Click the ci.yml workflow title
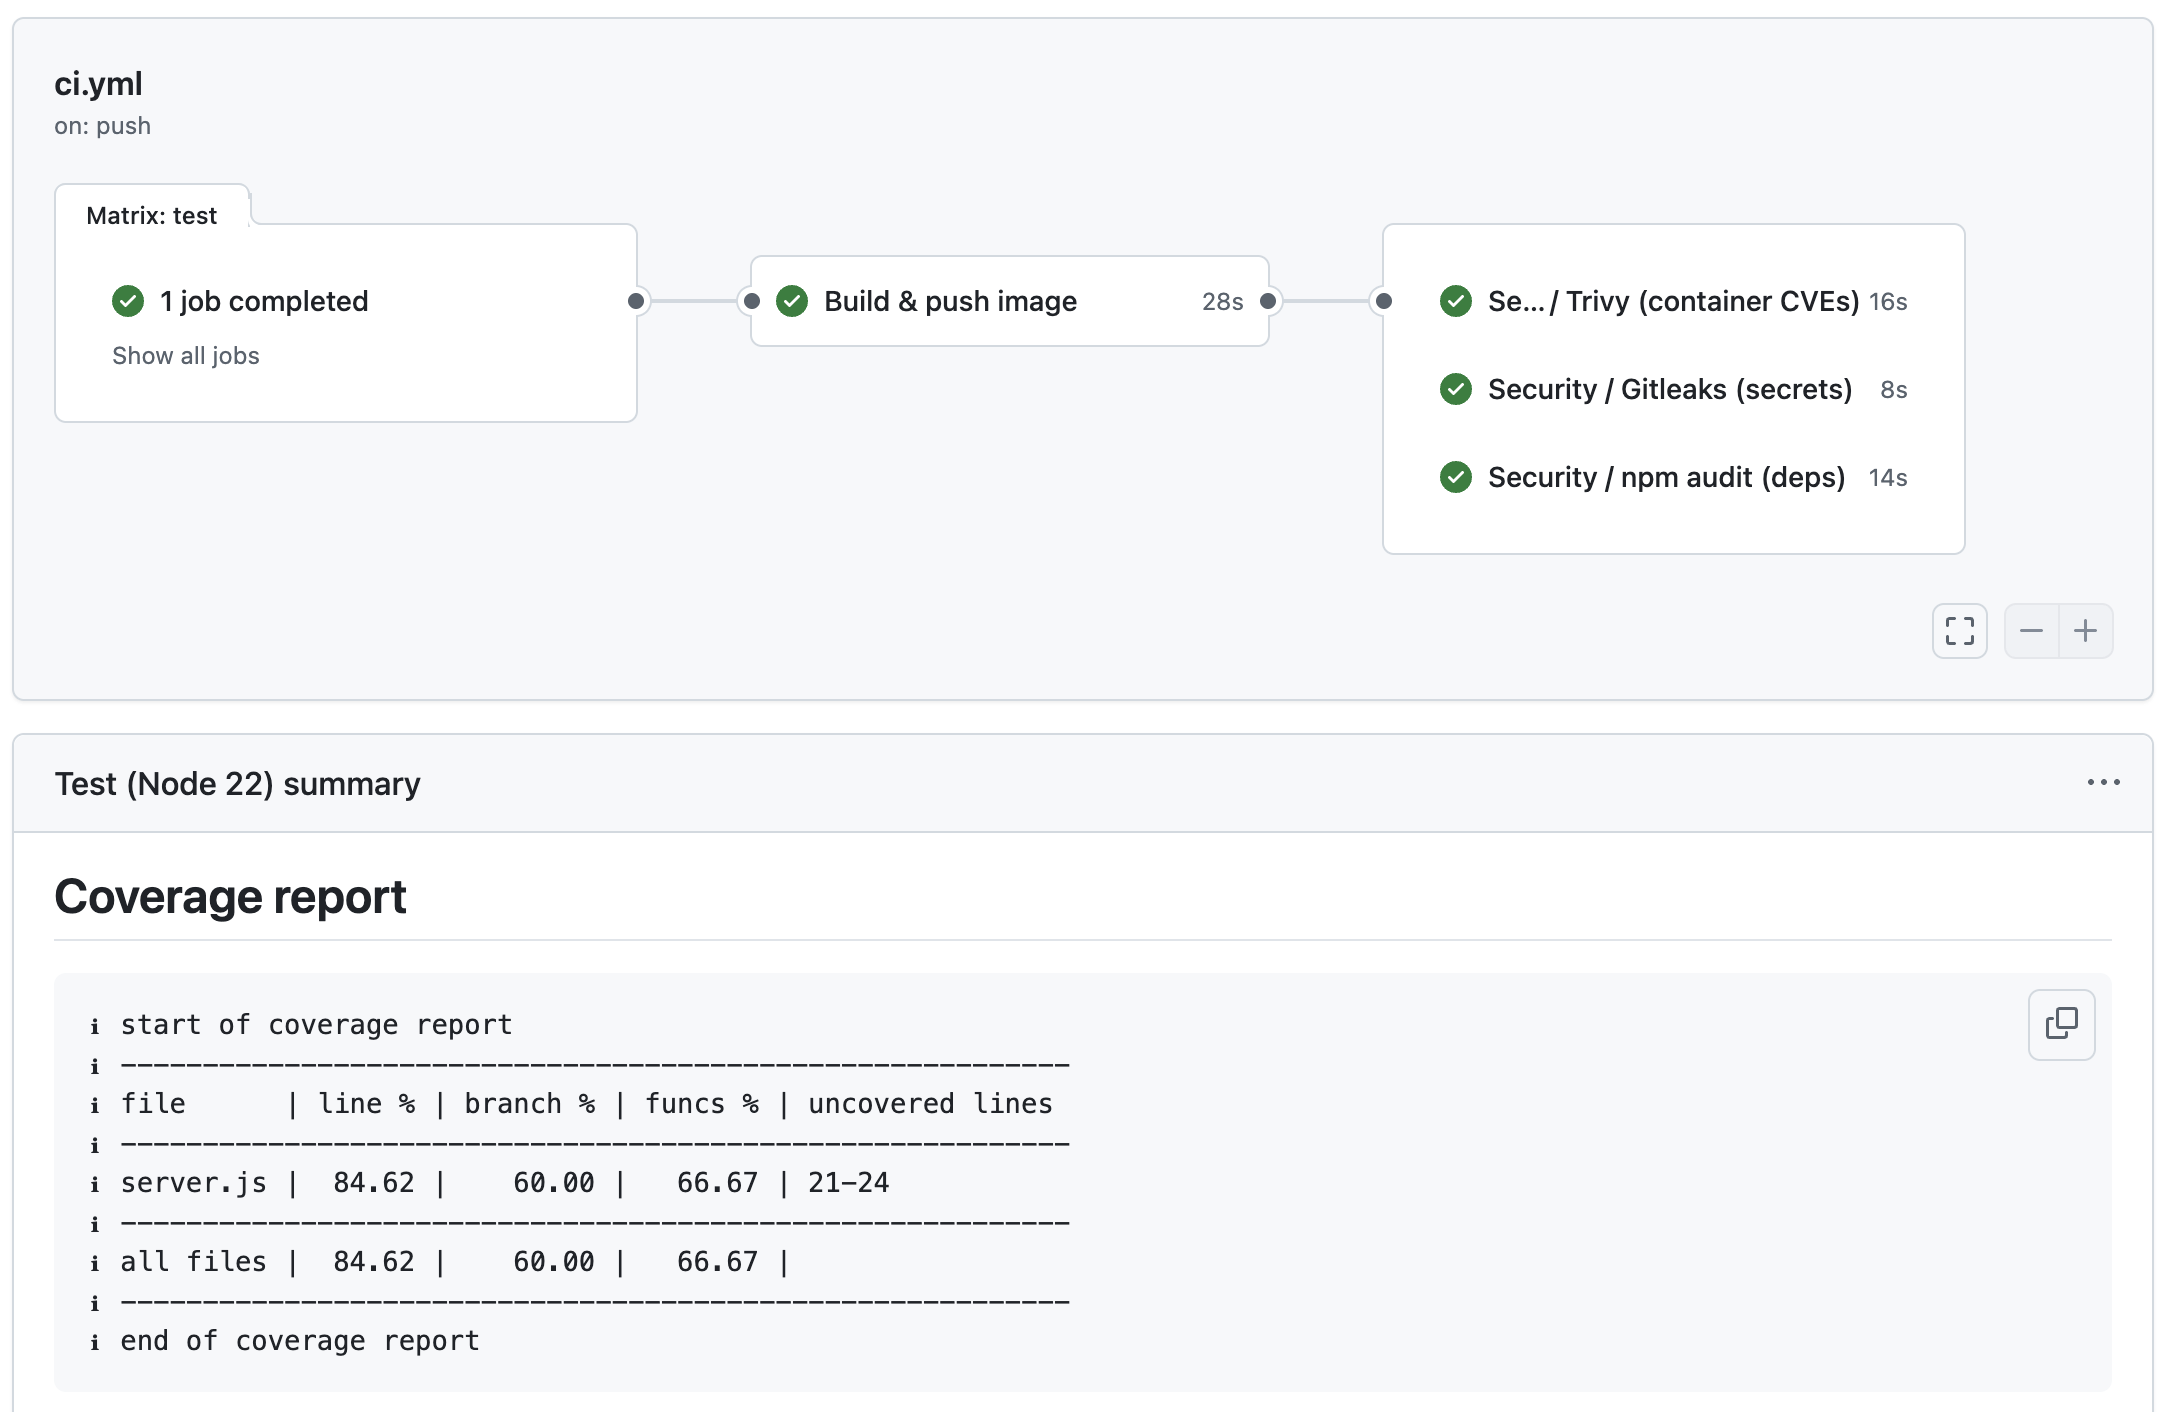Viewport: 2168px width, 1412px height. pyautogui.click(x=98, y=84)
